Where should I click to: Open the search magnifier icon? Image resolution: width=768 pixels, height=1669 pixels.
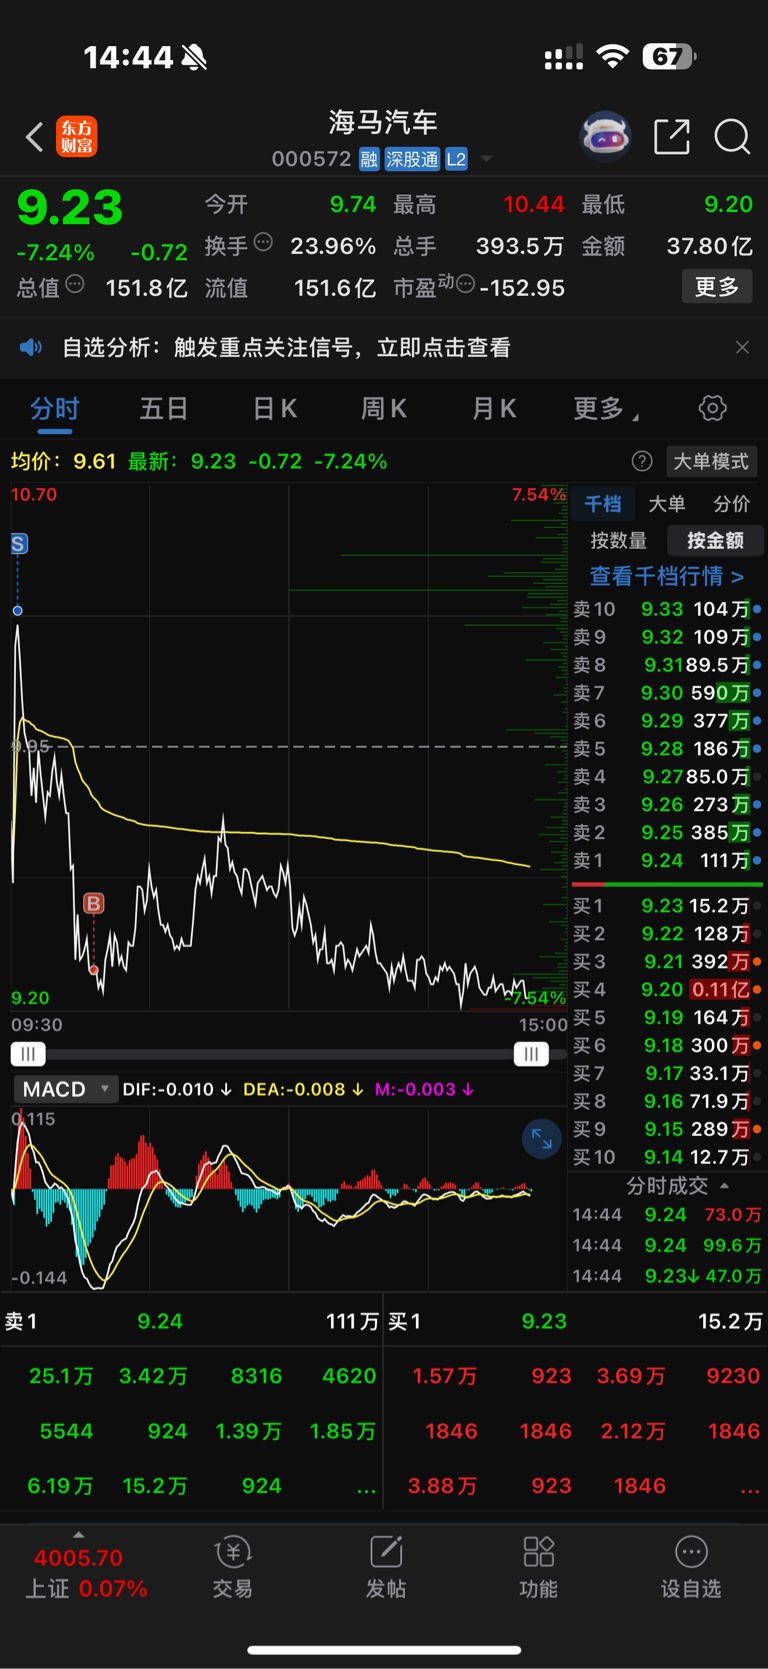[732, 137]
